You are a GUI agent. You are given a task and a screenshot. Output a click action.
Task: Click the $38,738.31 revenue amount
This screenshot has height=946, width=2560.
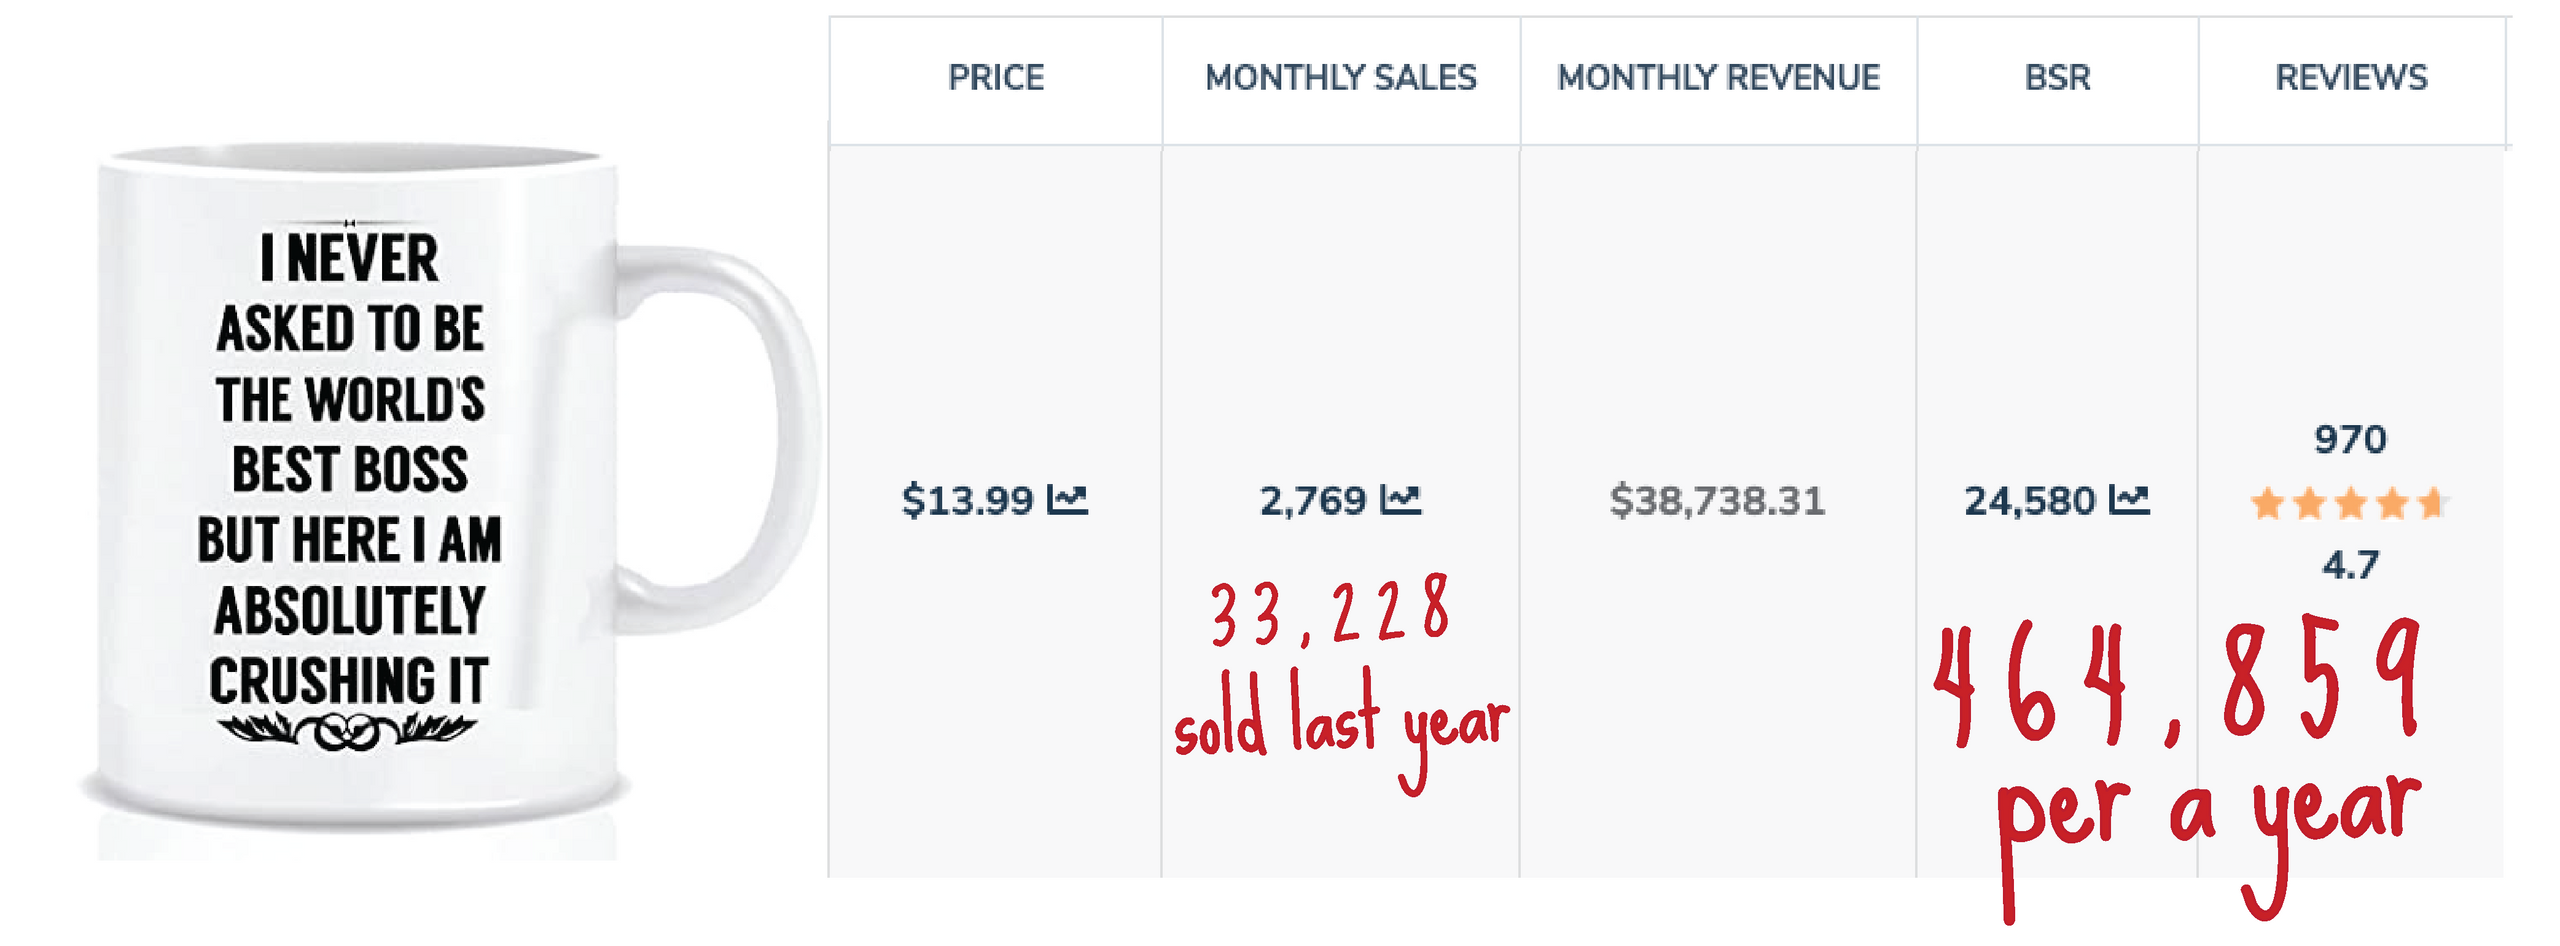click(x=1717, y=500)
